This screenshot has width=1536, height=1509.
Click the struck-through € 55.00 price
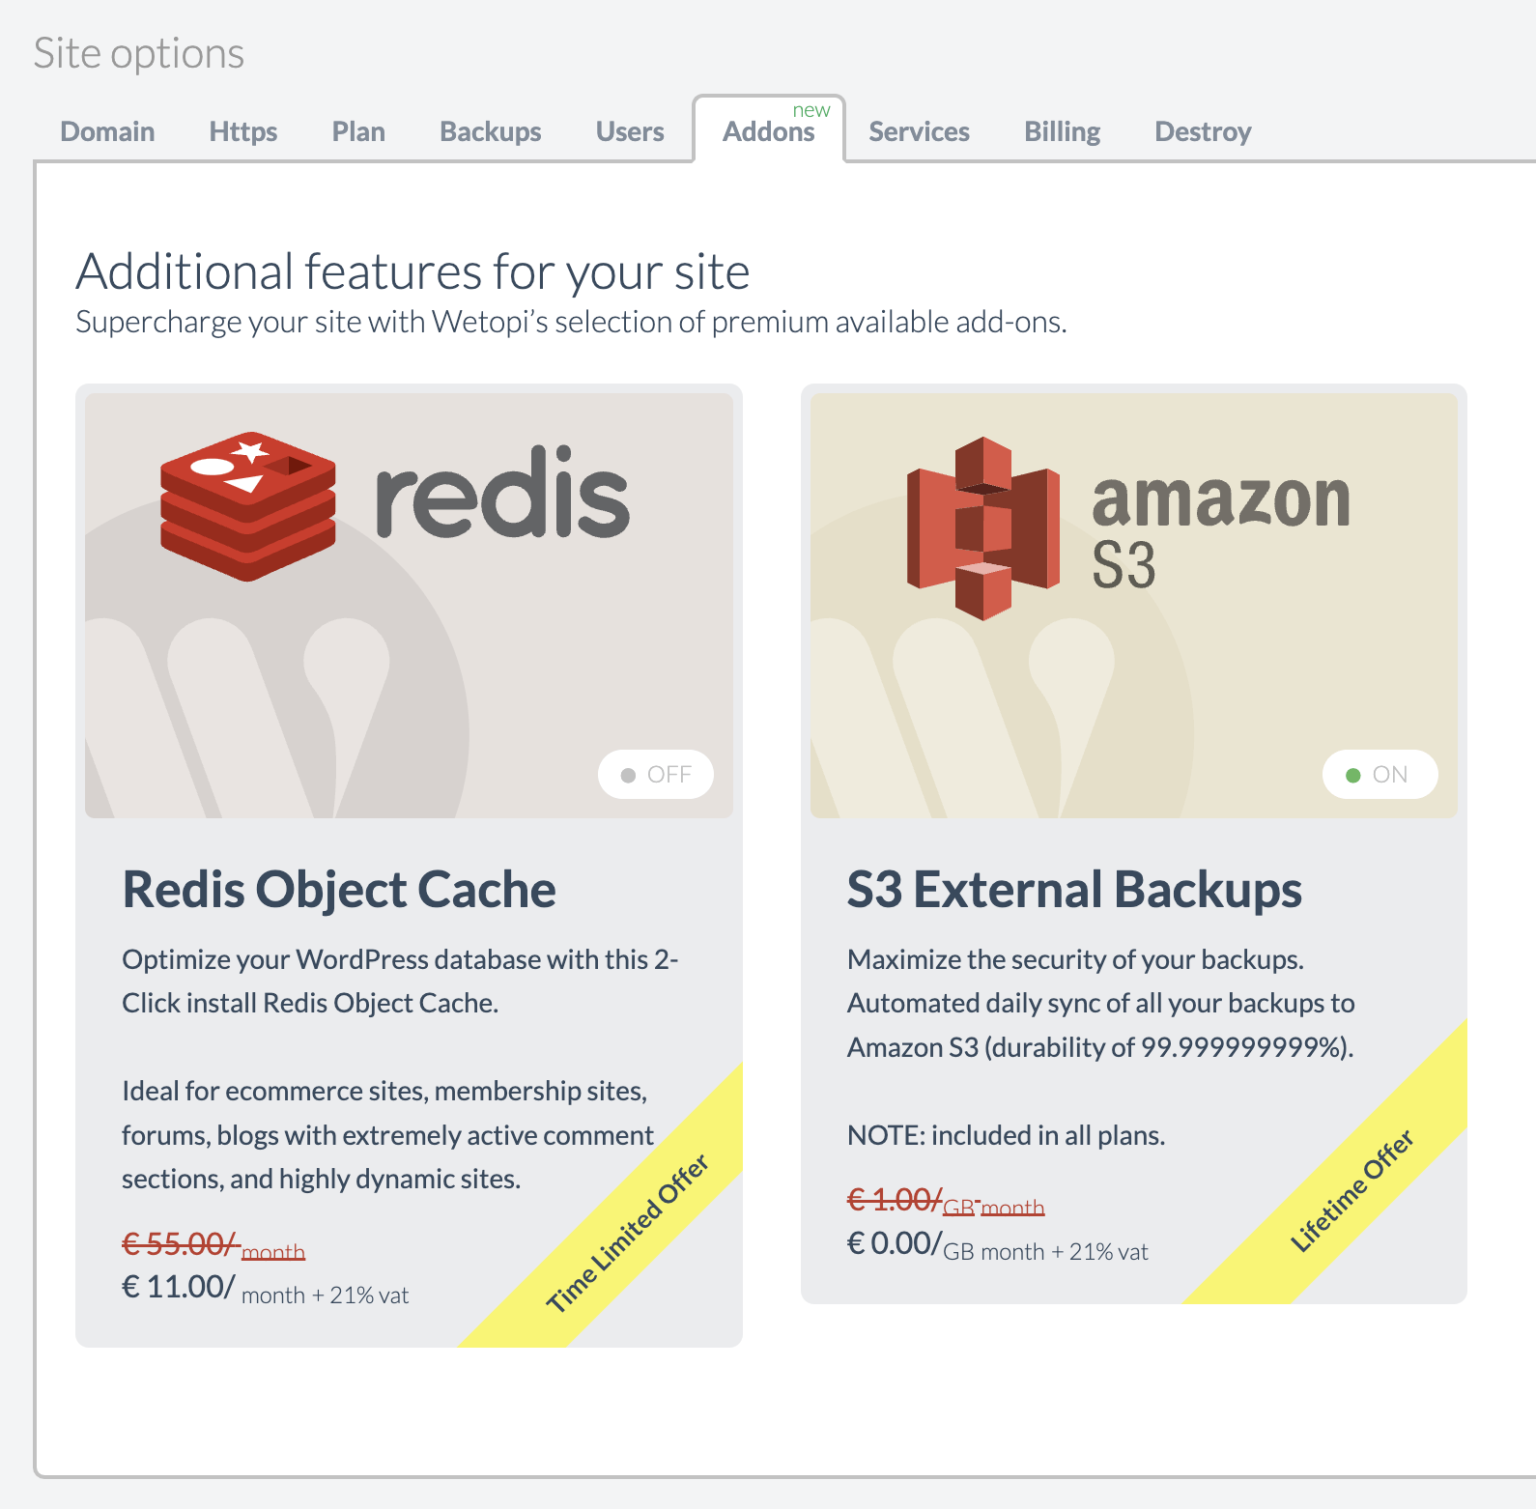click(213, 1245)
